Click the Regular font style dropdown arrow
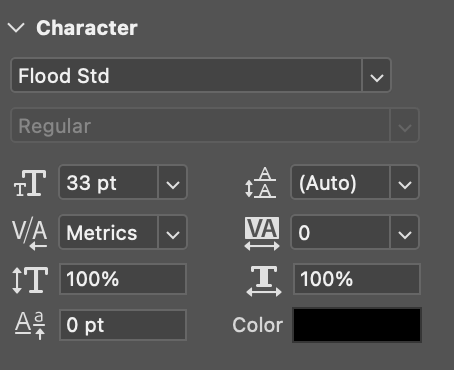 [x=404, y=125]
